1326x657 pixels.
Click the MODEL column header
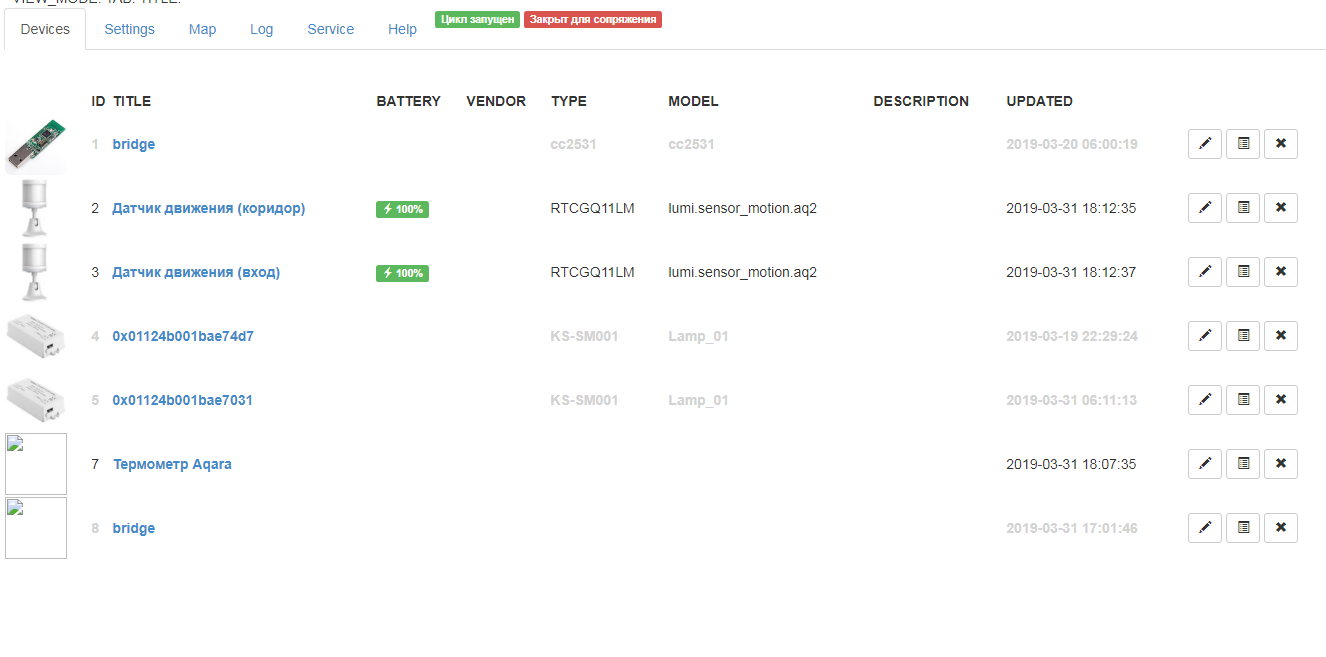tap(693, 101)
